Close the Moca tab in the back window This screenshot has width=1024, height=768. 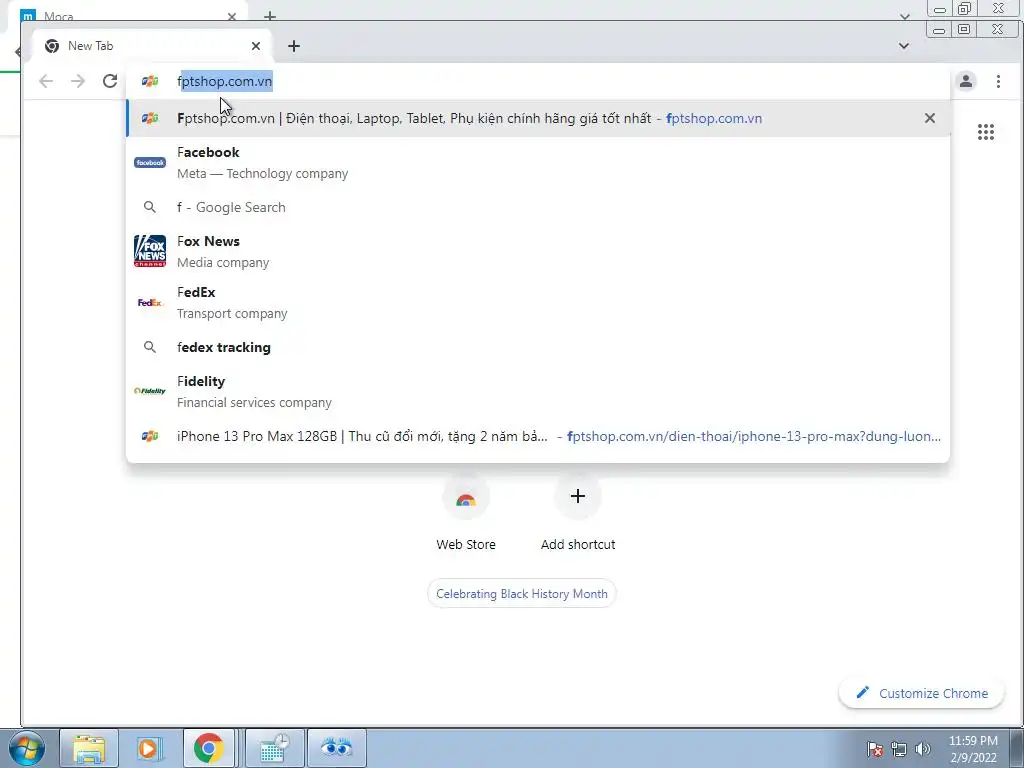click(232, 16)
